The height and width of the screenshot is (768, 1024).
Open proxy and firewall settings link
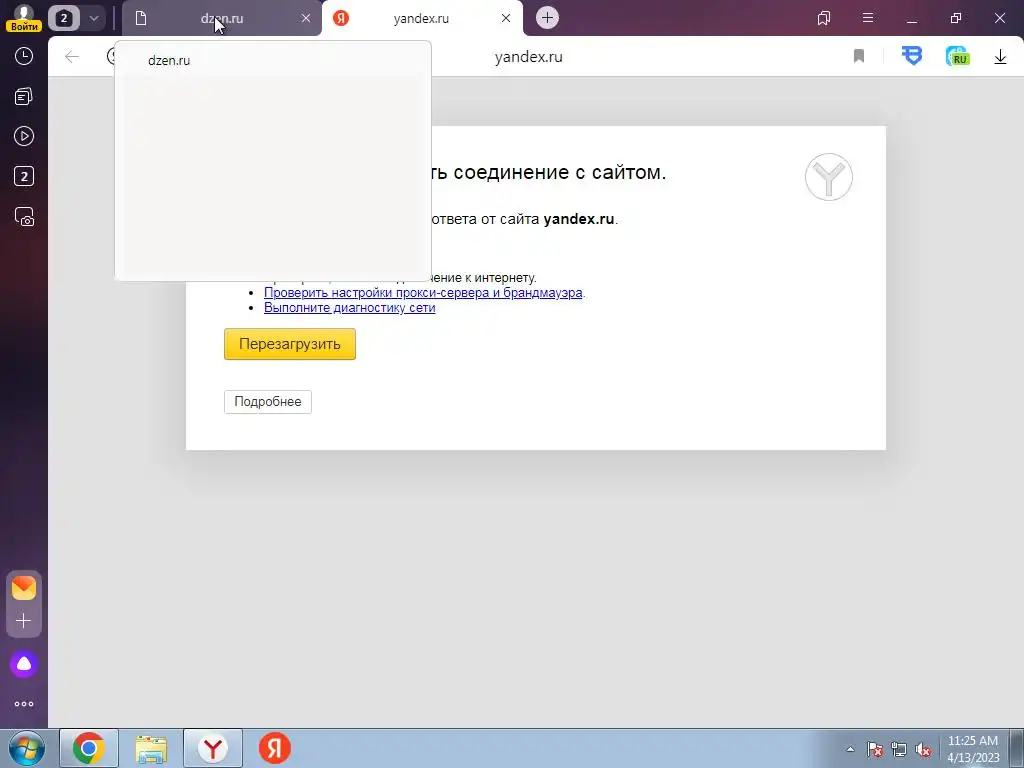pyautogui.click(x=423, y=293)
